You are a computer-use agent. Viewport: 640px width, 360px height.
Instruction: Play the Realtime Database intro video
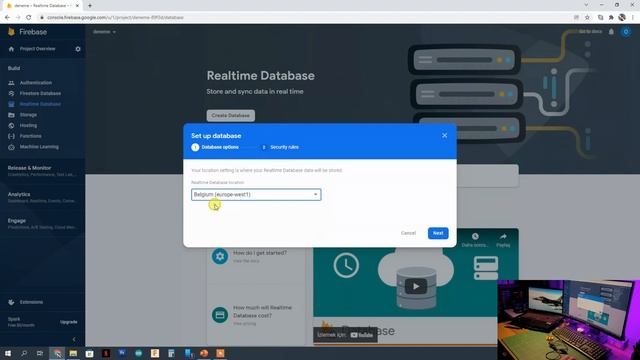(416, 287)
